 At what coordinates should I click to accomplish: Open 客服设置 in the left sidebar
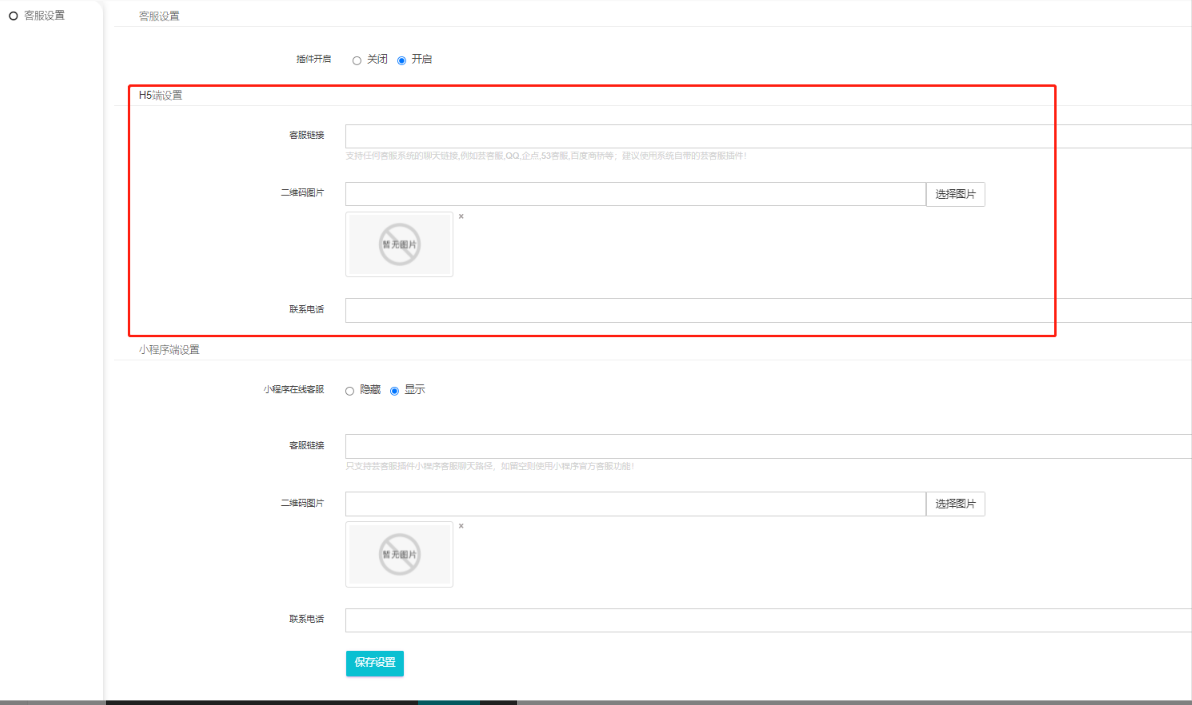[44, 16]
